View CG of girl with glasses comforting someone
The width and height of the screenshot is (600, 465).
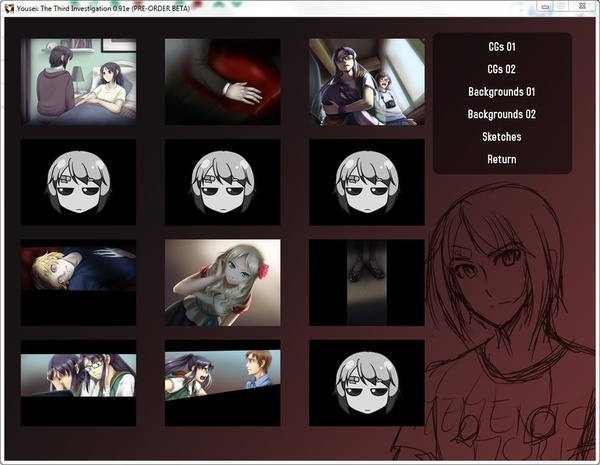[x=78, y=383]
